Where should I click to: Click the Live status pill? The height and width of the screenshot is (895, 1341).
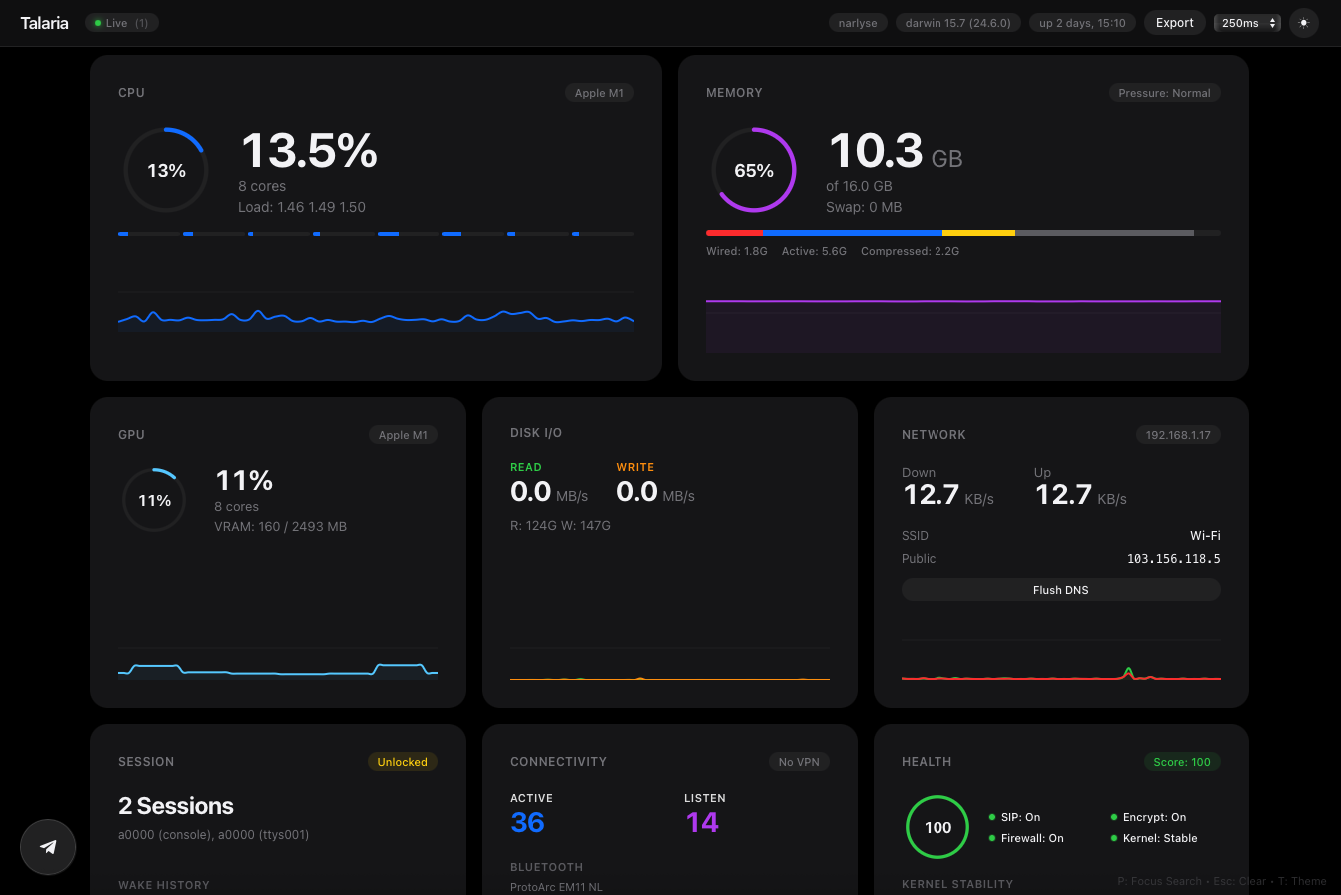(x=122, y=23)
